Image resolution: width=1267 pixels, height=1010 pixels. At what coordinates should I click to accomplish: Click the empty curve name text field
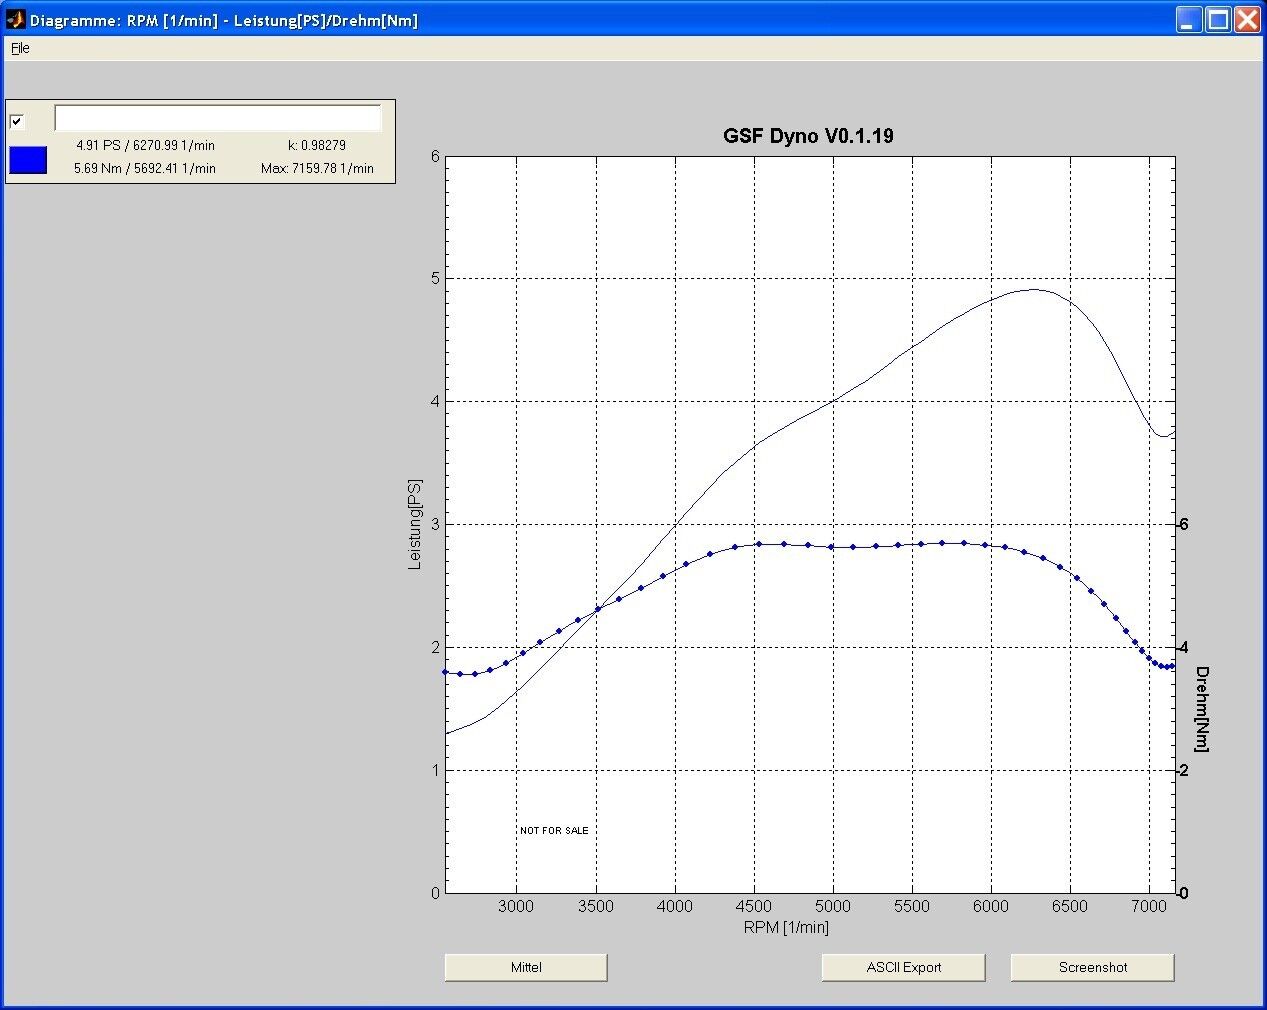click(217, 118)
